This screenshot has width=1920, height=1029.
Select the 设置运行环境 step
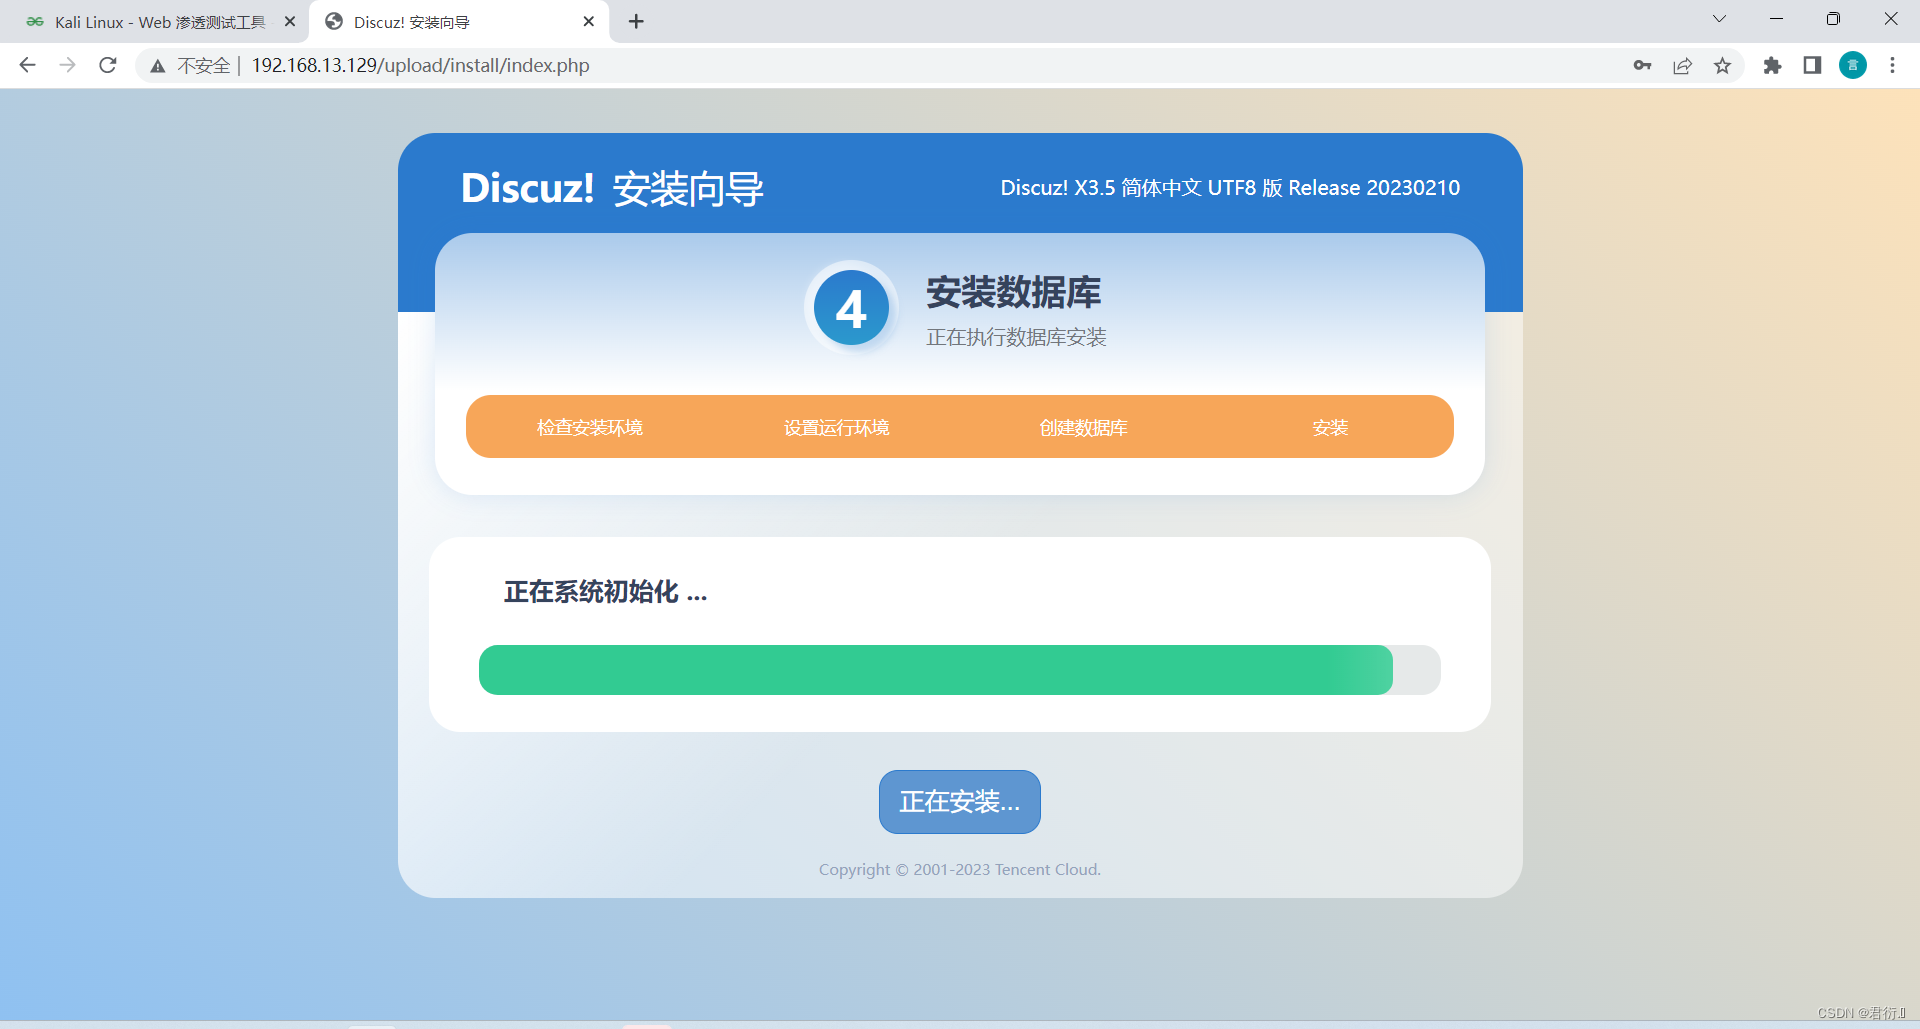click(x=837, y=427)
